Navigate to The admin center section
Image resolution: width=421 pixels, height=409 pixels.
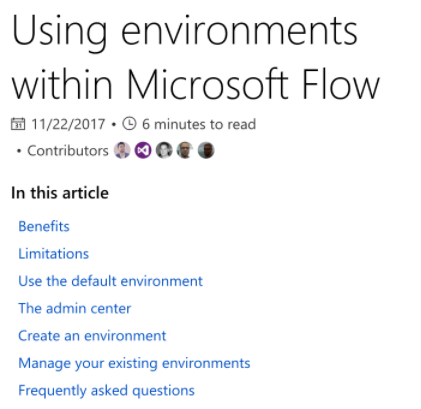pyautogui.click(x=75, y=308)
